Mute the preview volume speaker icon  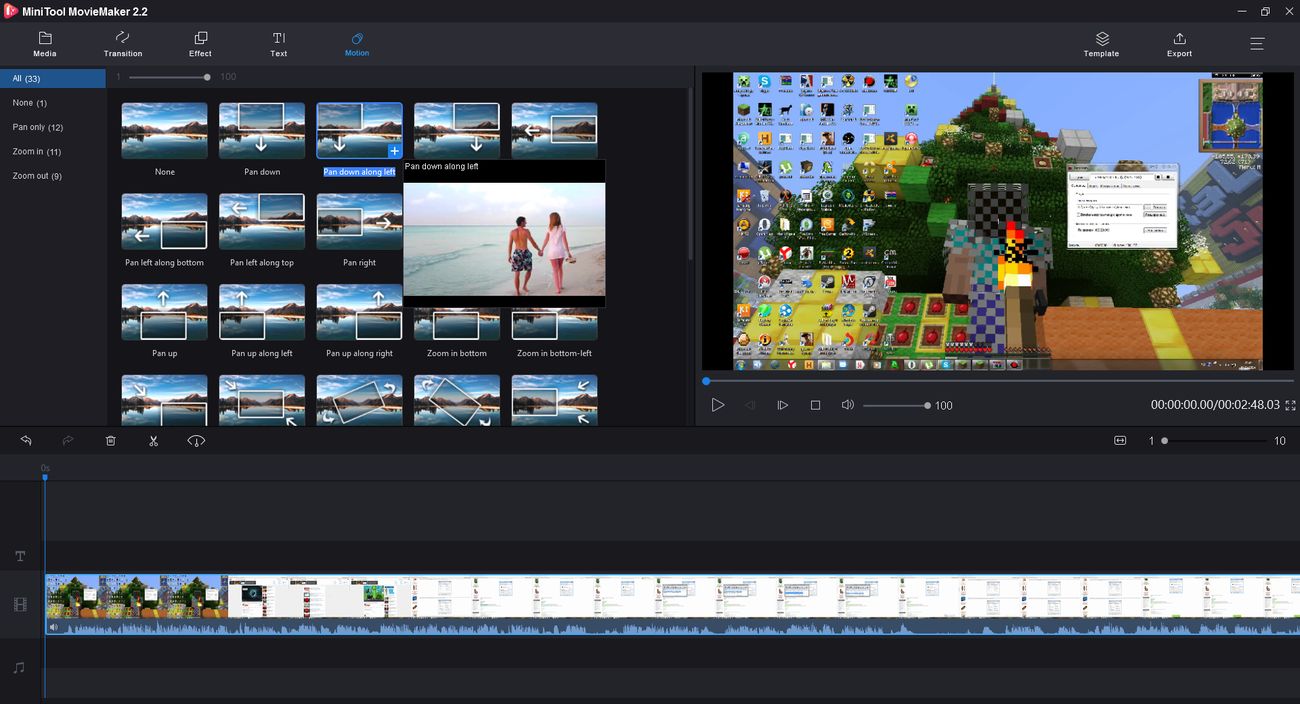pyautogui.click(x=848, y=405)
